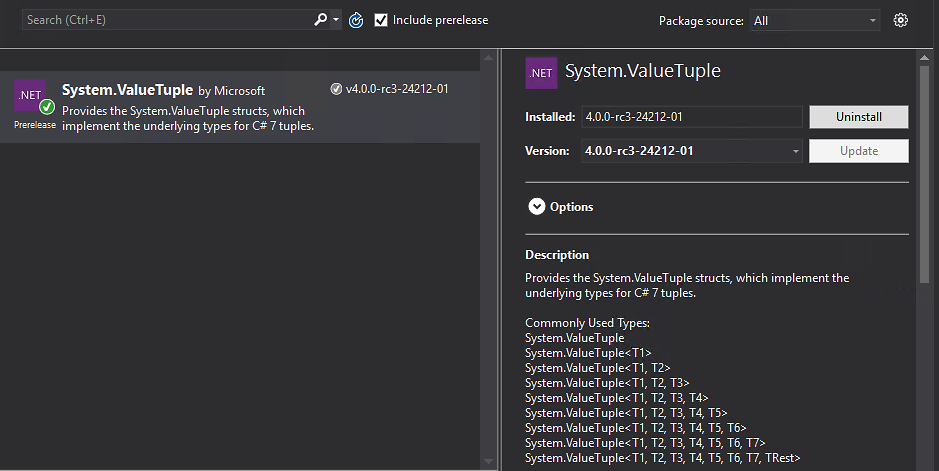Open package source settings gear

tap(901, 20)
